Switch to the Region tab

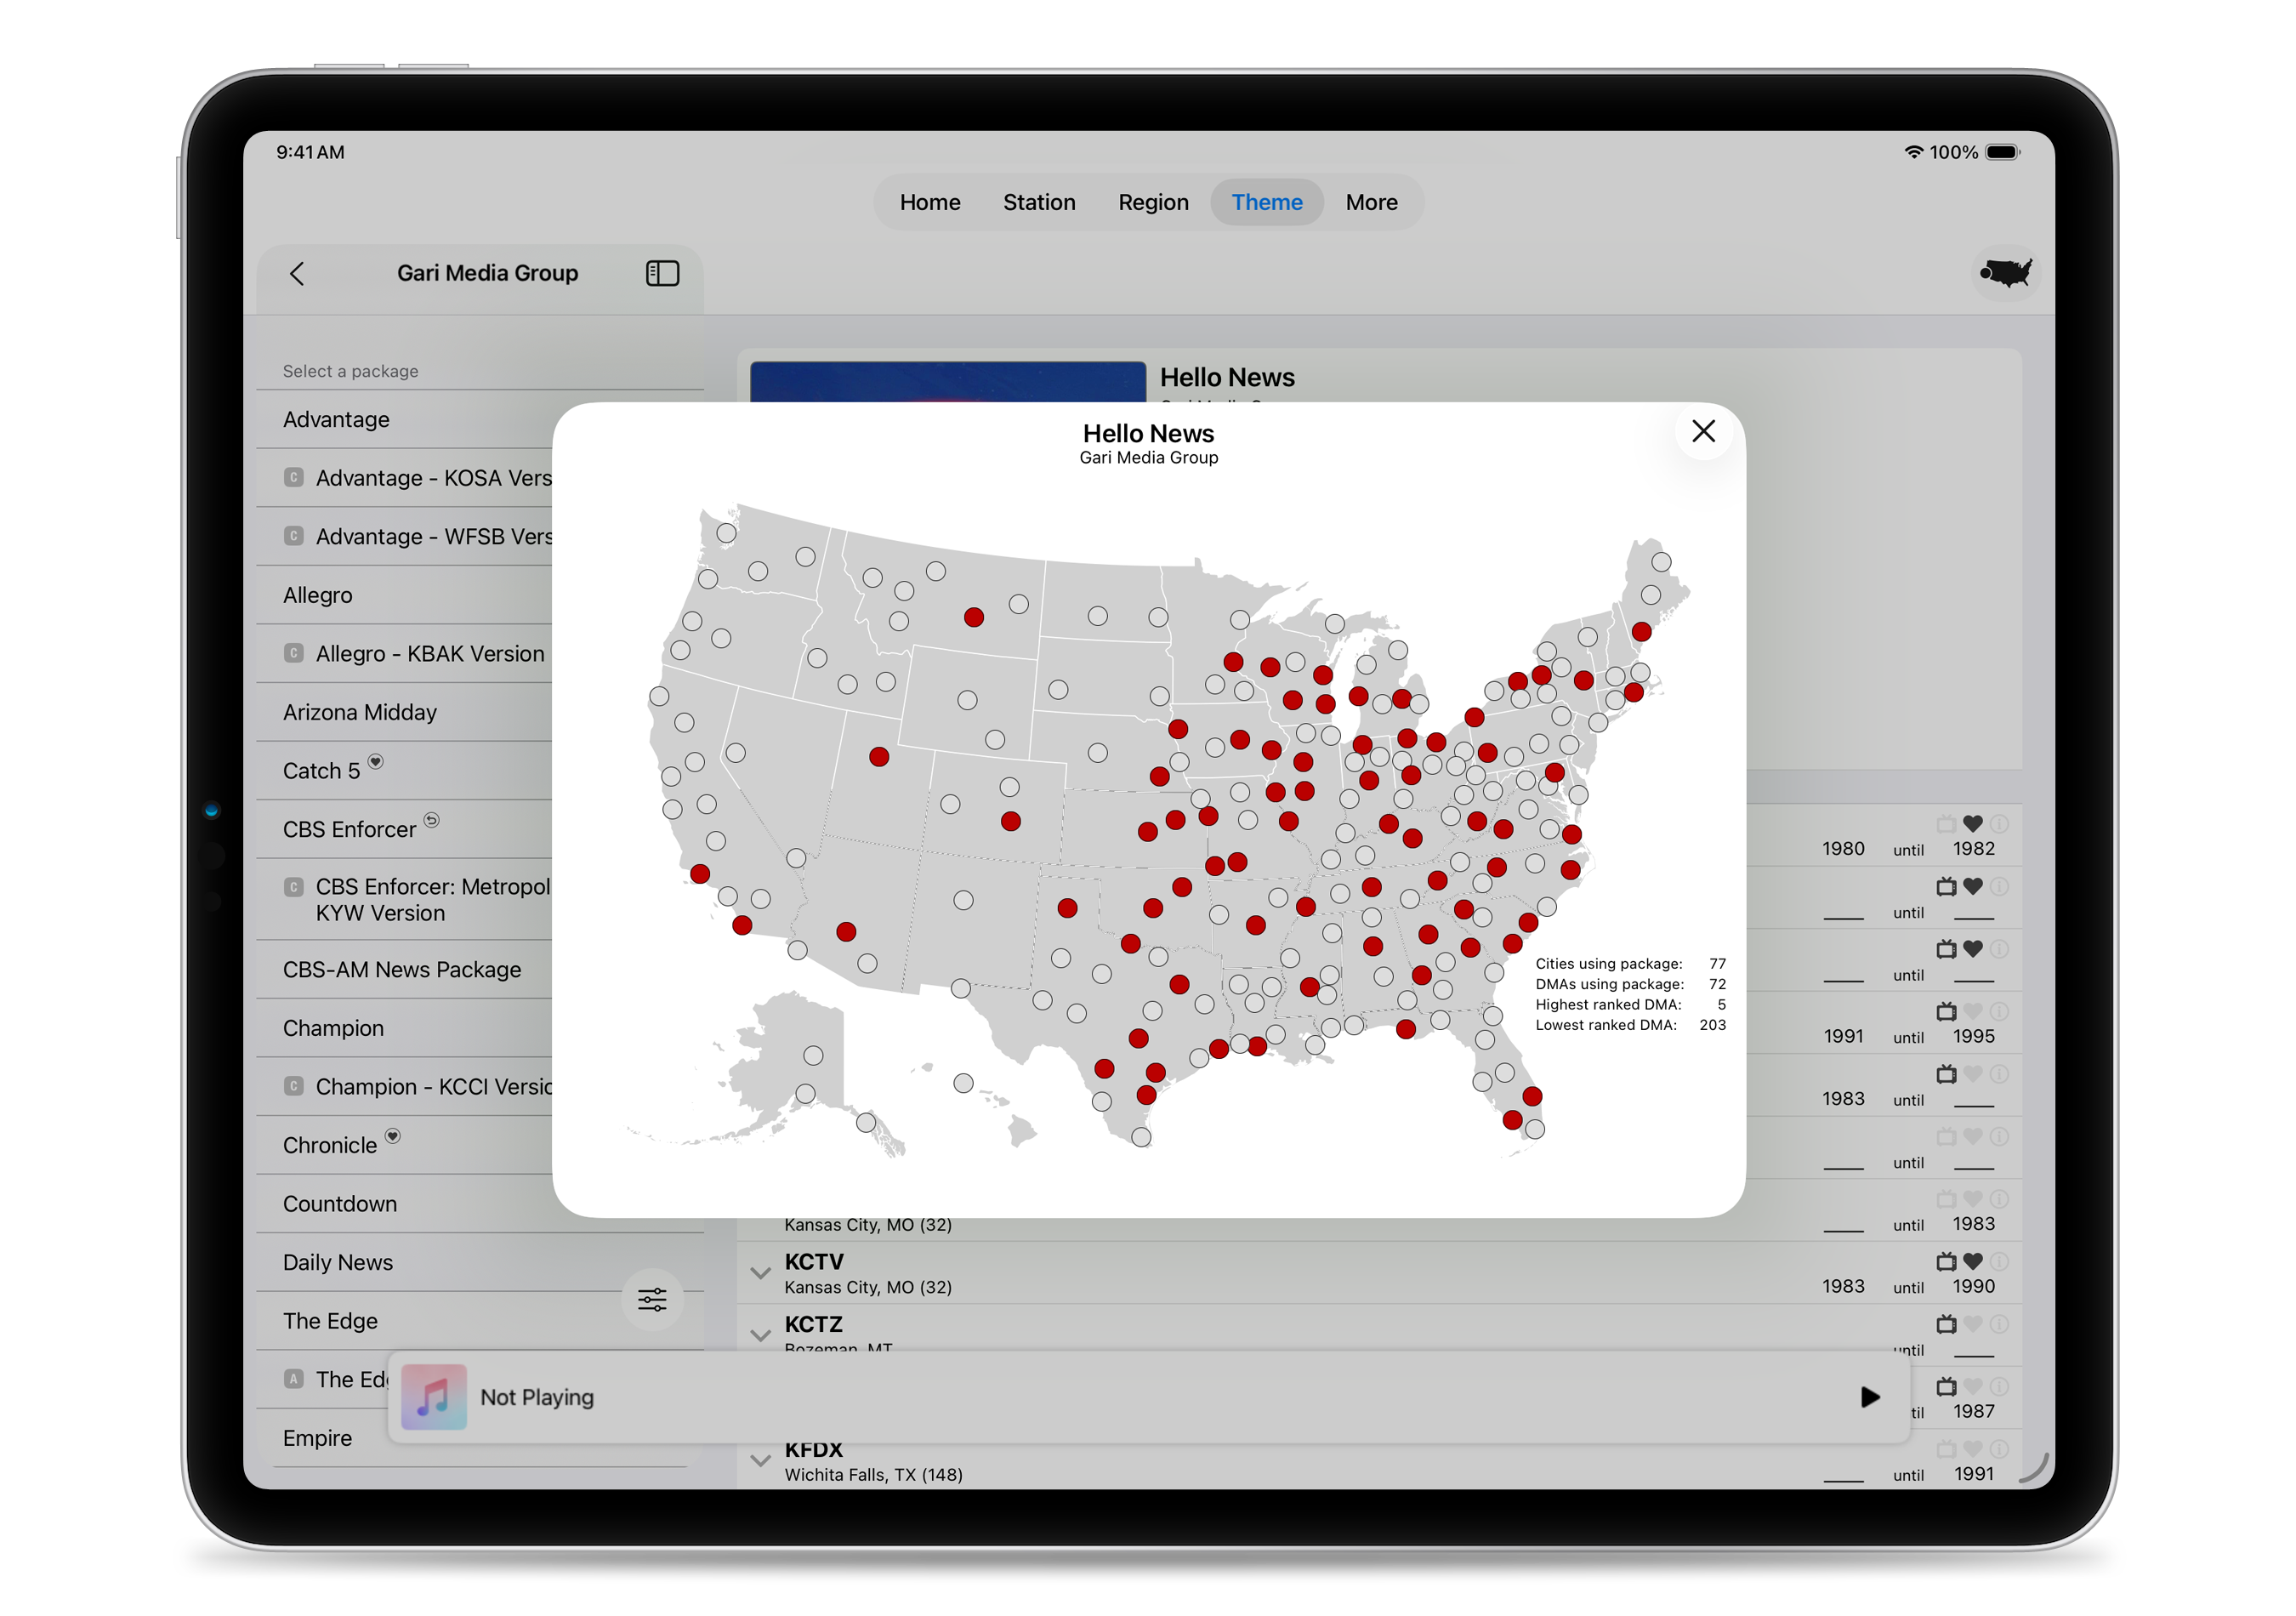(x=1152, y=203)
